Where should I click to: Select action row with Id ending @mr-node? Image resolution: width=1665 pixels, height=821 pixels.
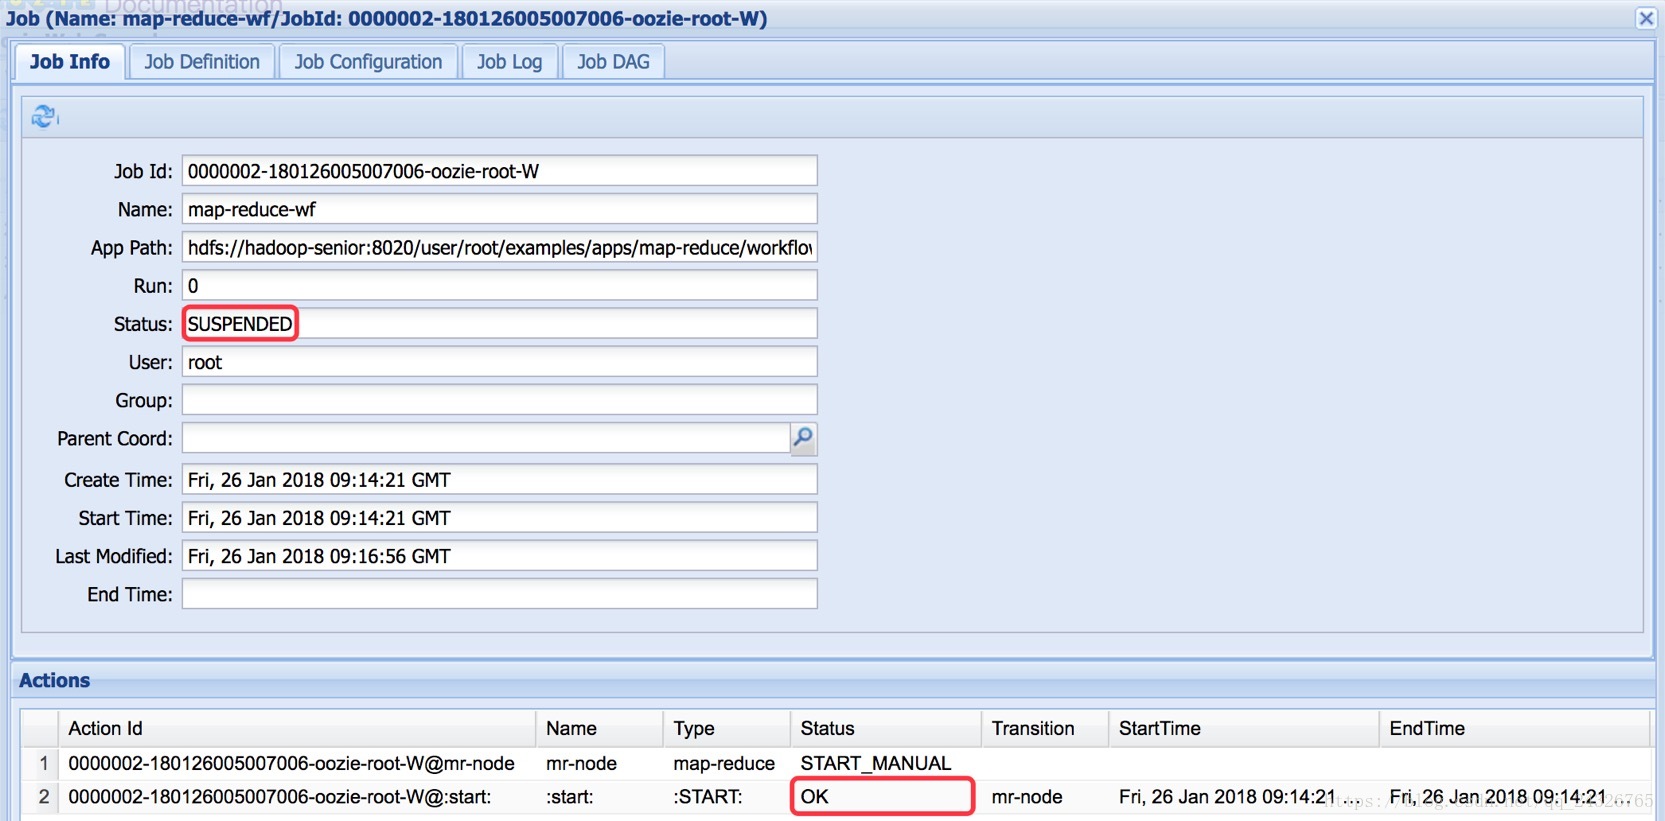point(835,763)
